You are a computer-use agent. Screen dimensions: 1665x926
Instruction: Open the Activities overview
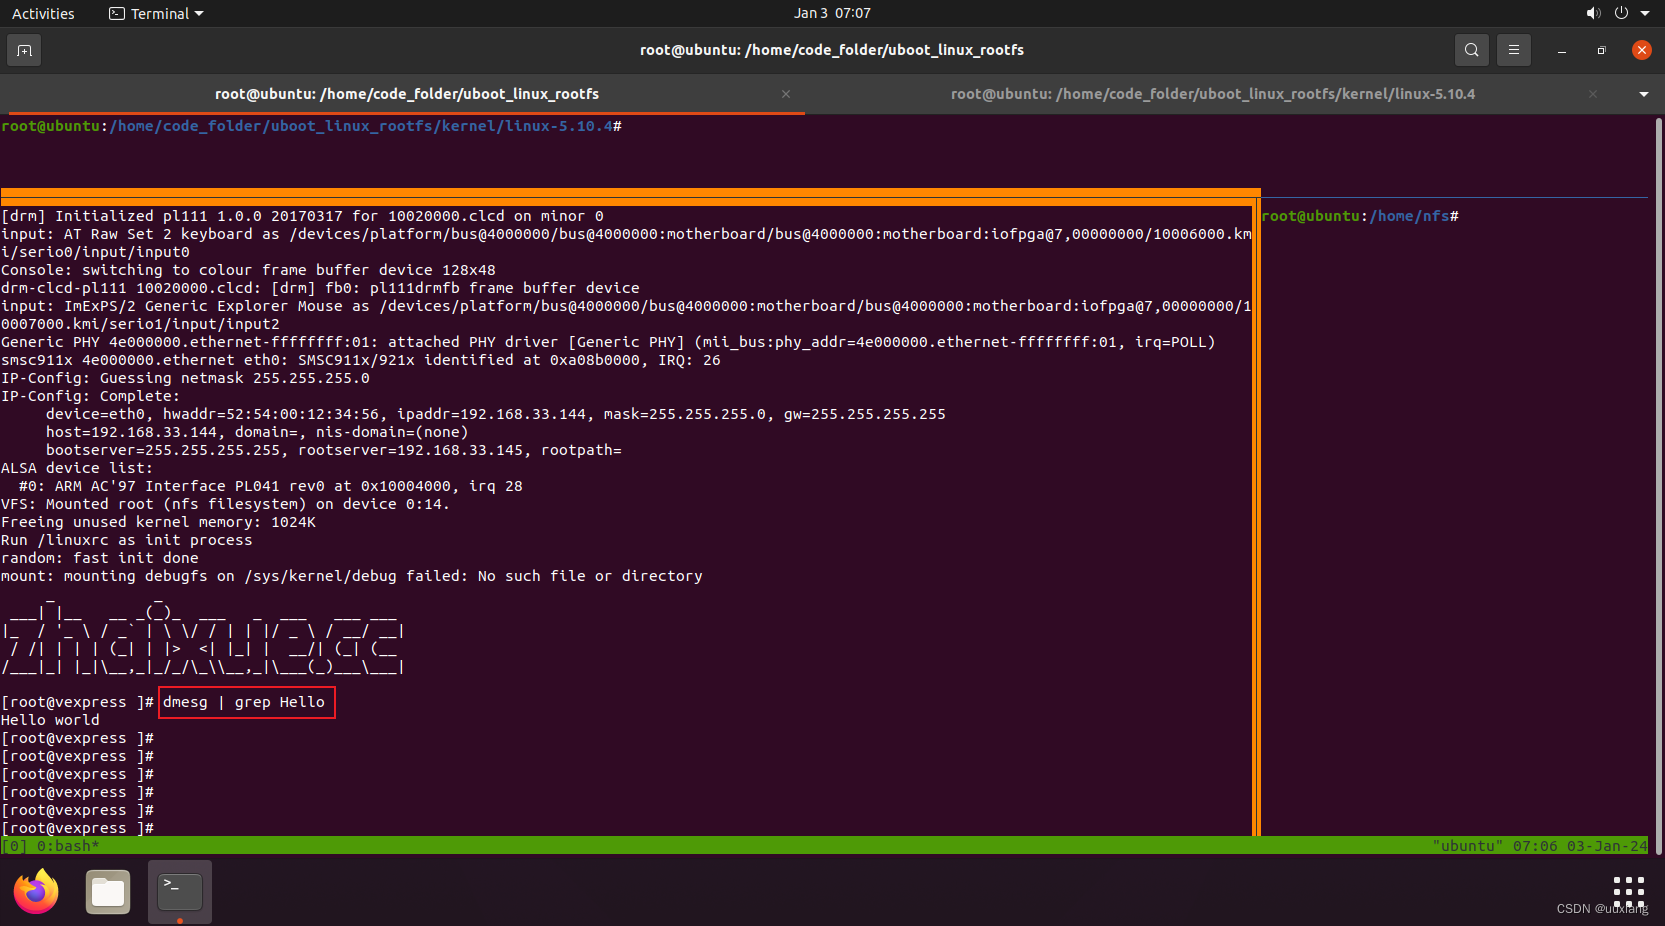(x=43, y=13)
